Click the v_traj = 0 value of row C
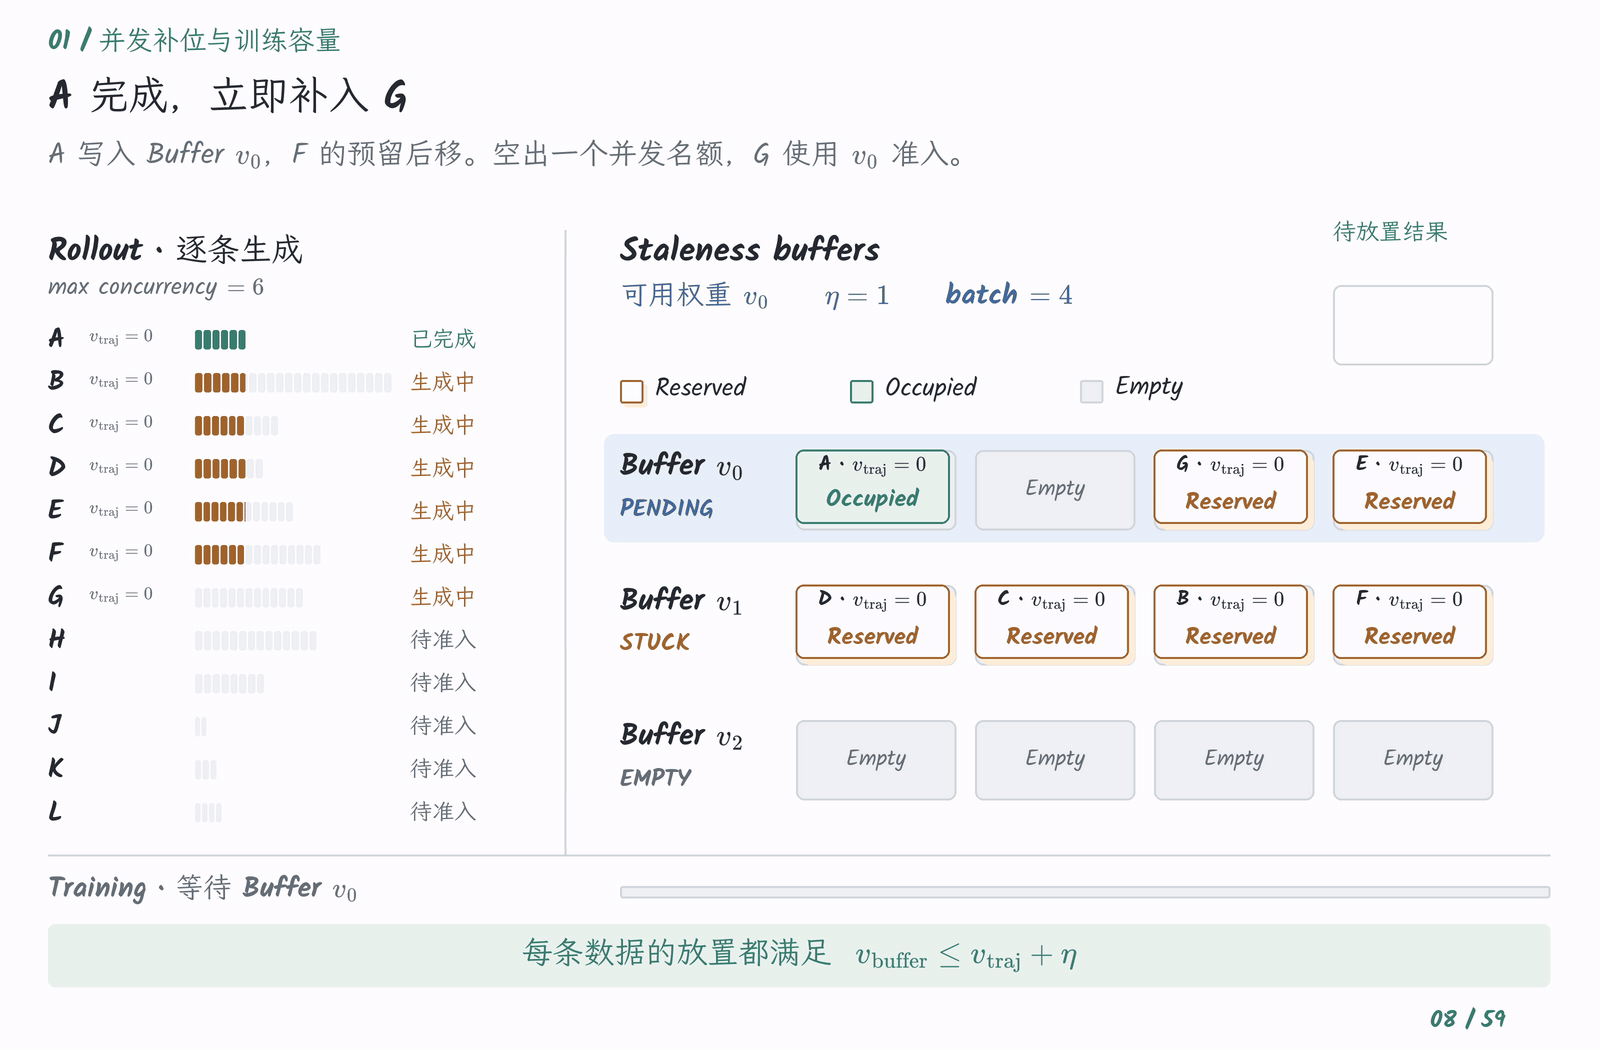 (121, 423)
